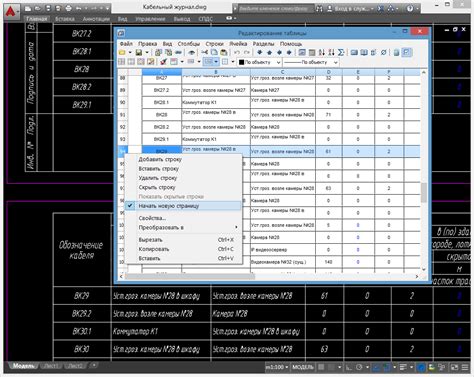Click the sigma sum icon in table editor

click(341, 53)
